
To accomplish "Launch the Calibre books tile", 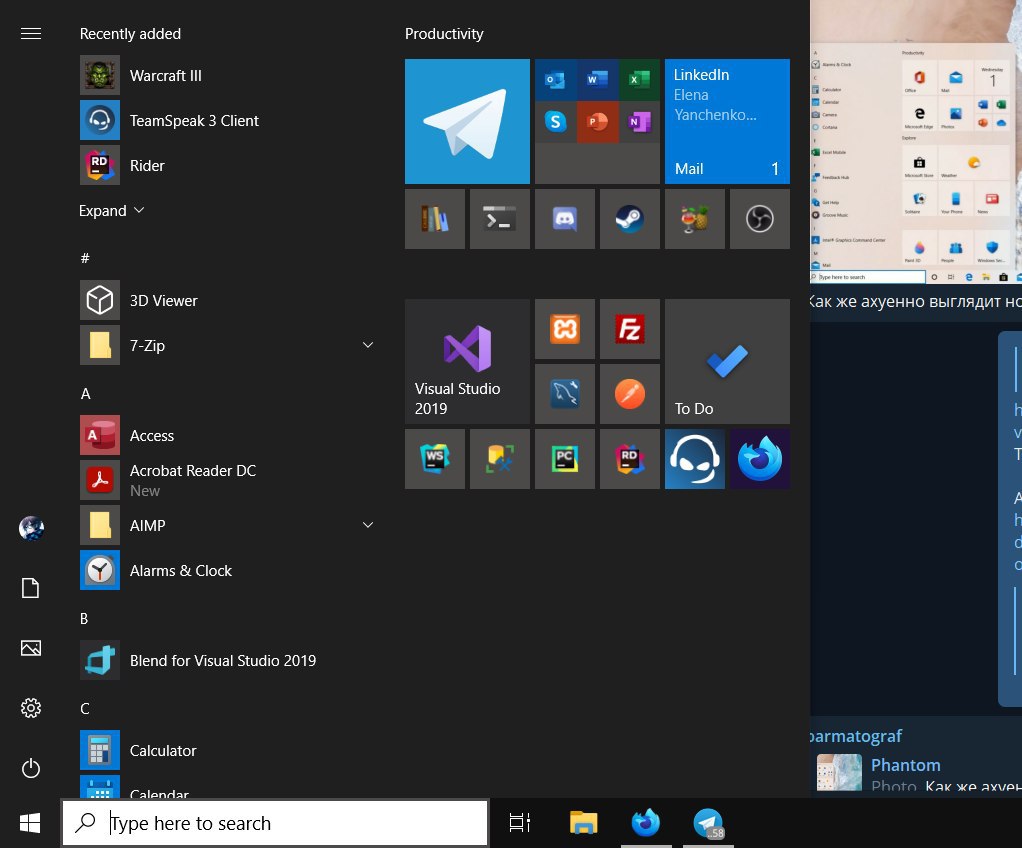I will (435, 219).
